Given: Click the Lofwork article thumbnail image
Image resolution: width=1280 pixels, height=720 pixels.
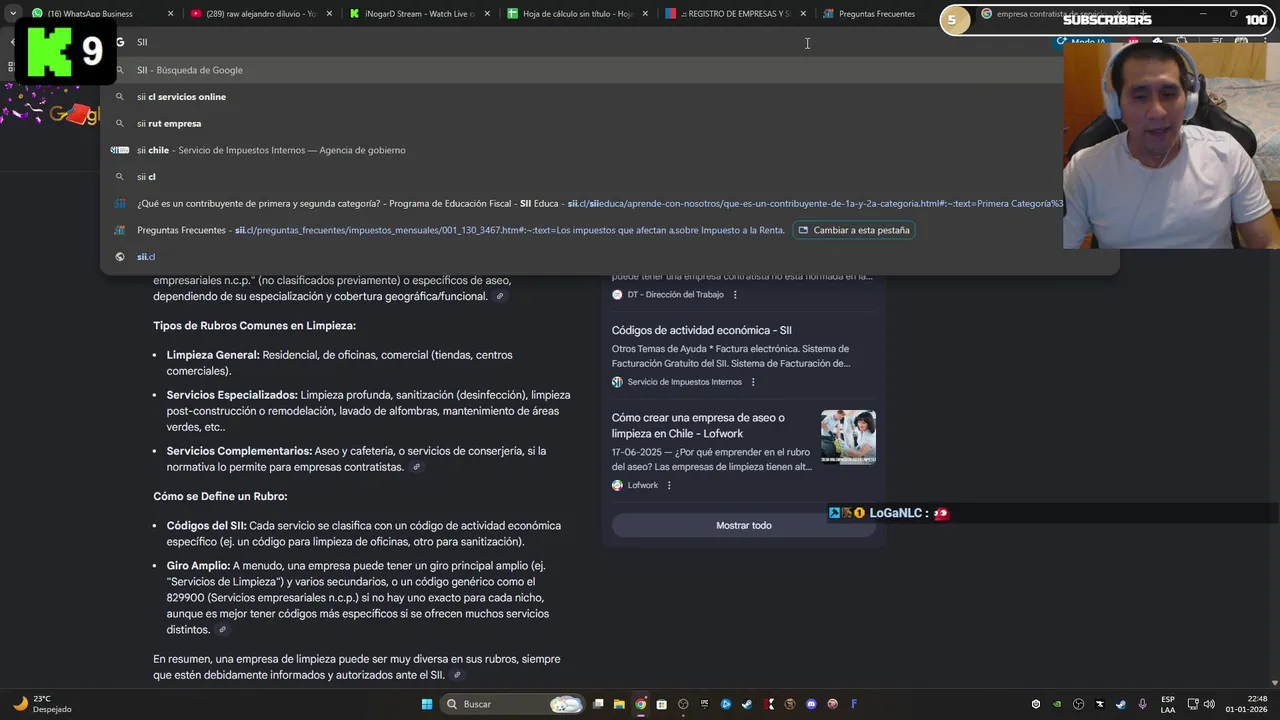Looking at the screenshot, I should click(848, 437).
